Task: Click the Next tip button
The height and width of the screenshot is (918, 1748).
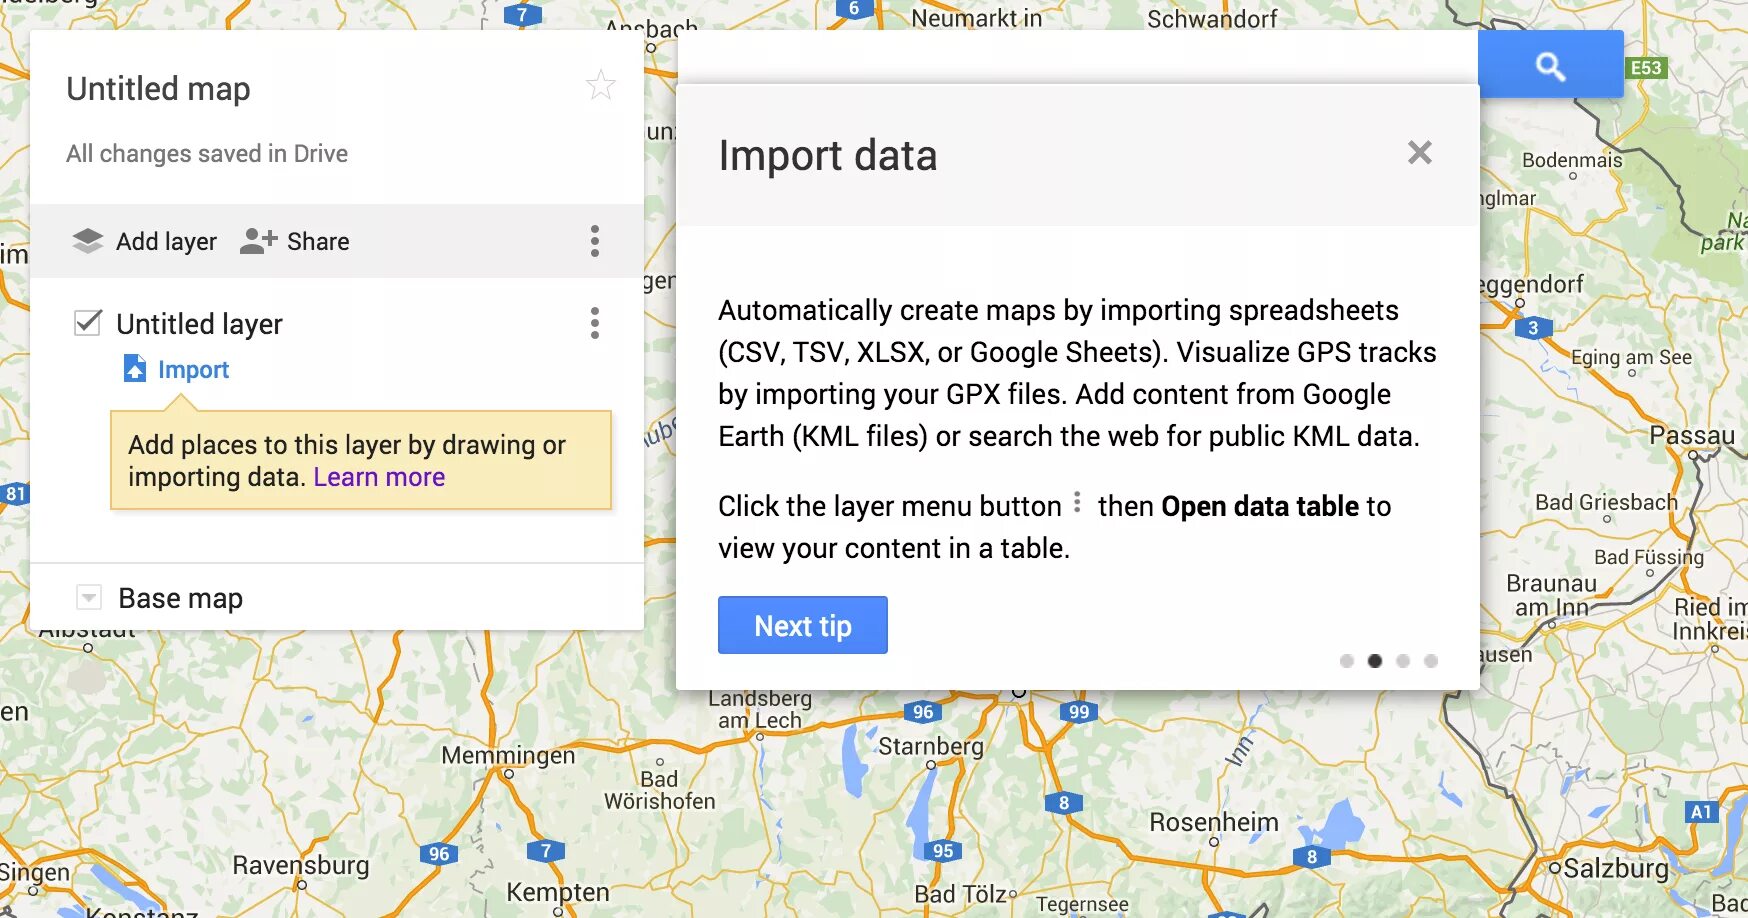Action: pos(803,625)
